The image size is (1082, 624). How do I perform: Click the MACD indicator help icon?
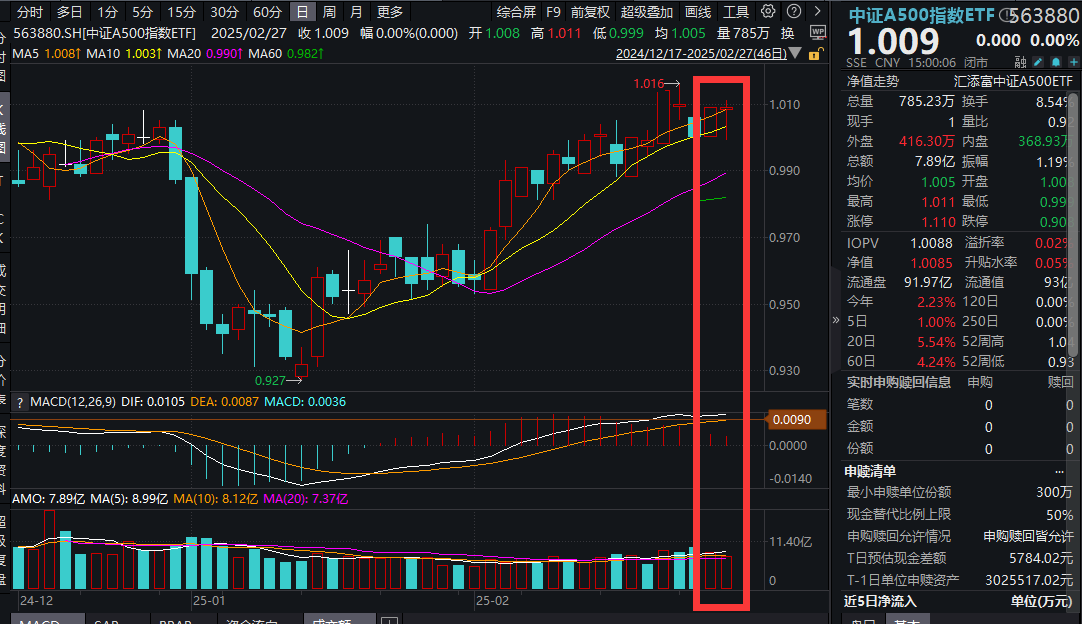tap(19, 401)
